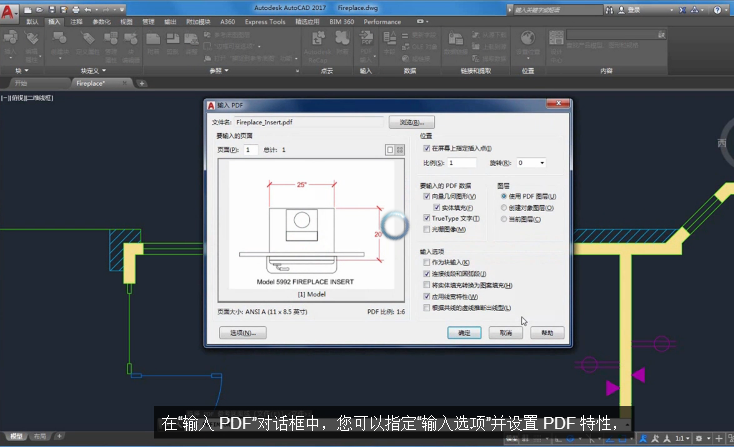Enable the 作为块输入 checkbox
The image size is (734, 447).
point(427,262)
